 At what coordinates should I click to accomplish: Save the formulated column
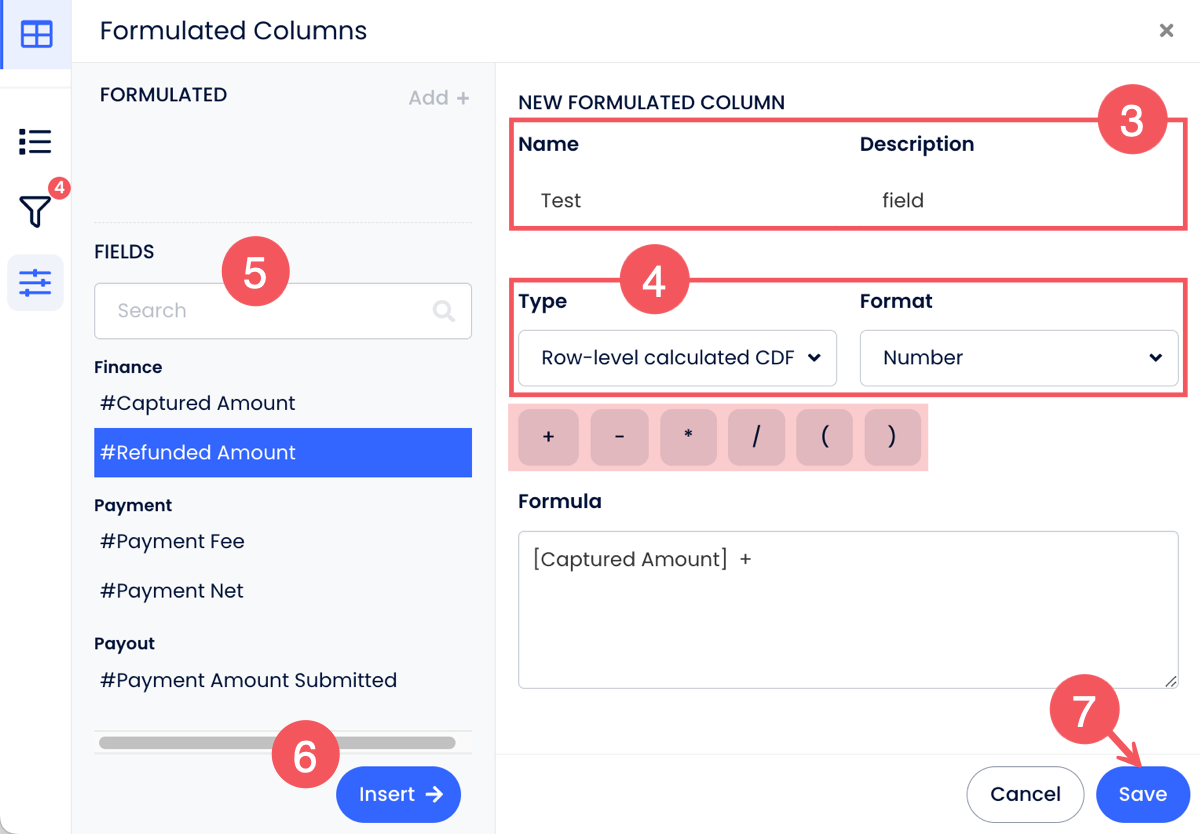1142,794
